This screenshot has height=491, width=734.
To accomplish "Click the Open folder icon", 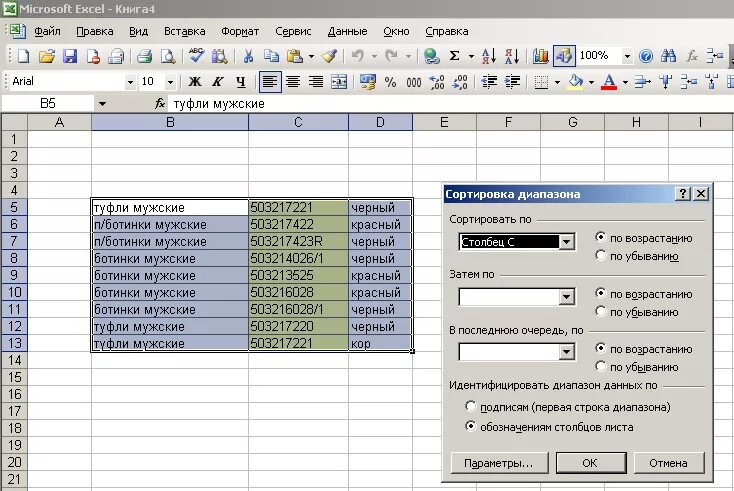I will click(47, 56).
